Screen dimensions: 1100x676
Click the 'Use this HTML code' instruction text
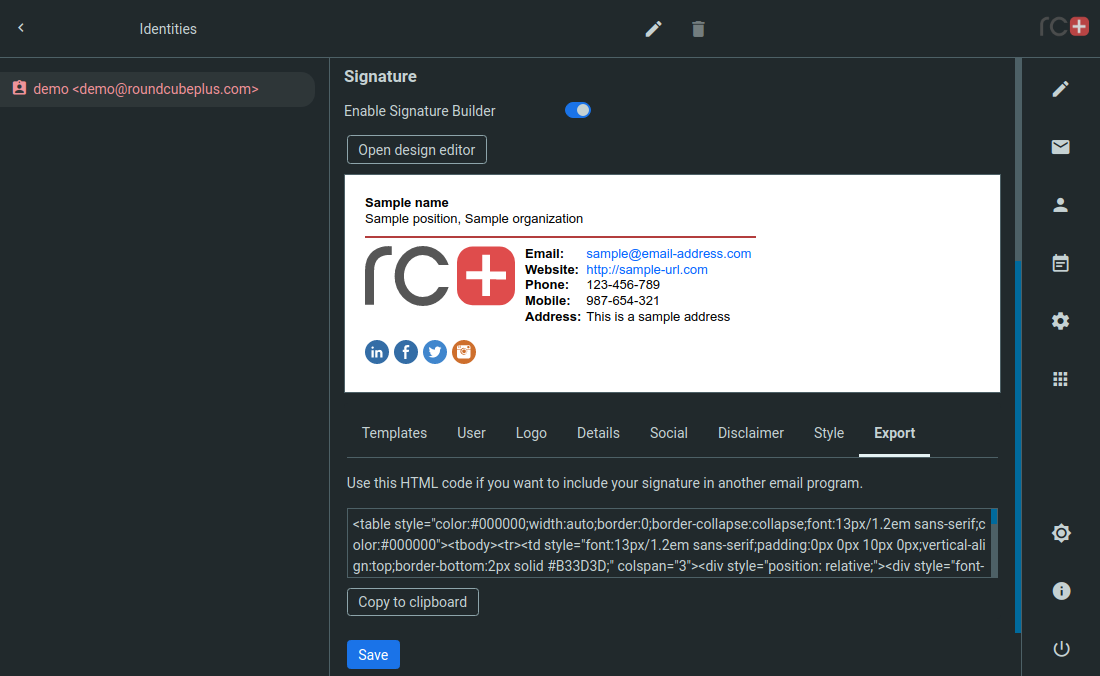tap(605, 483)
